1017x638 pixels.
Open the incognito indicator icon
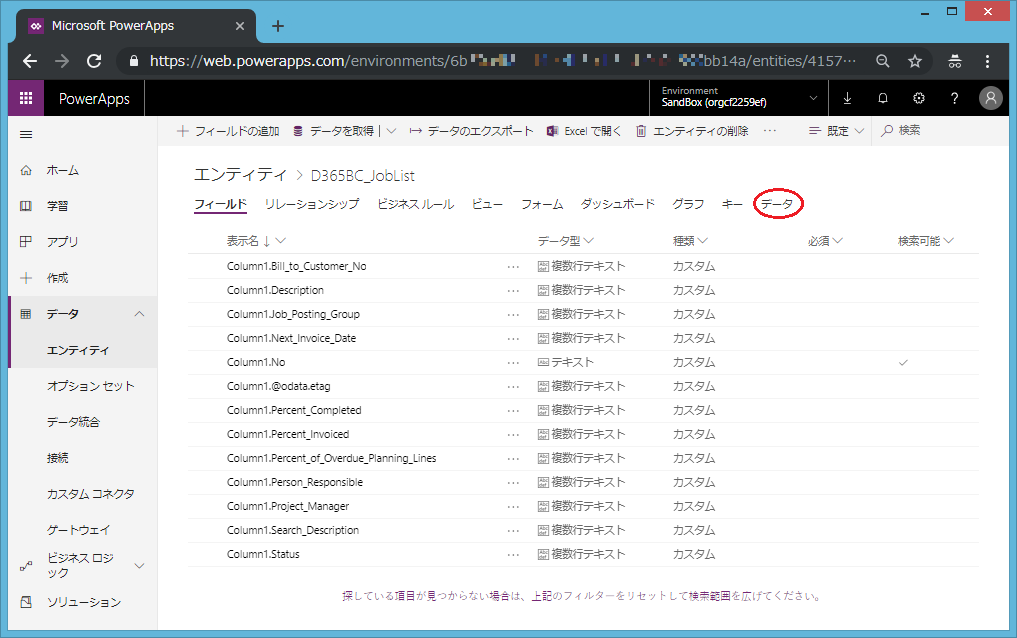[955, 61]
